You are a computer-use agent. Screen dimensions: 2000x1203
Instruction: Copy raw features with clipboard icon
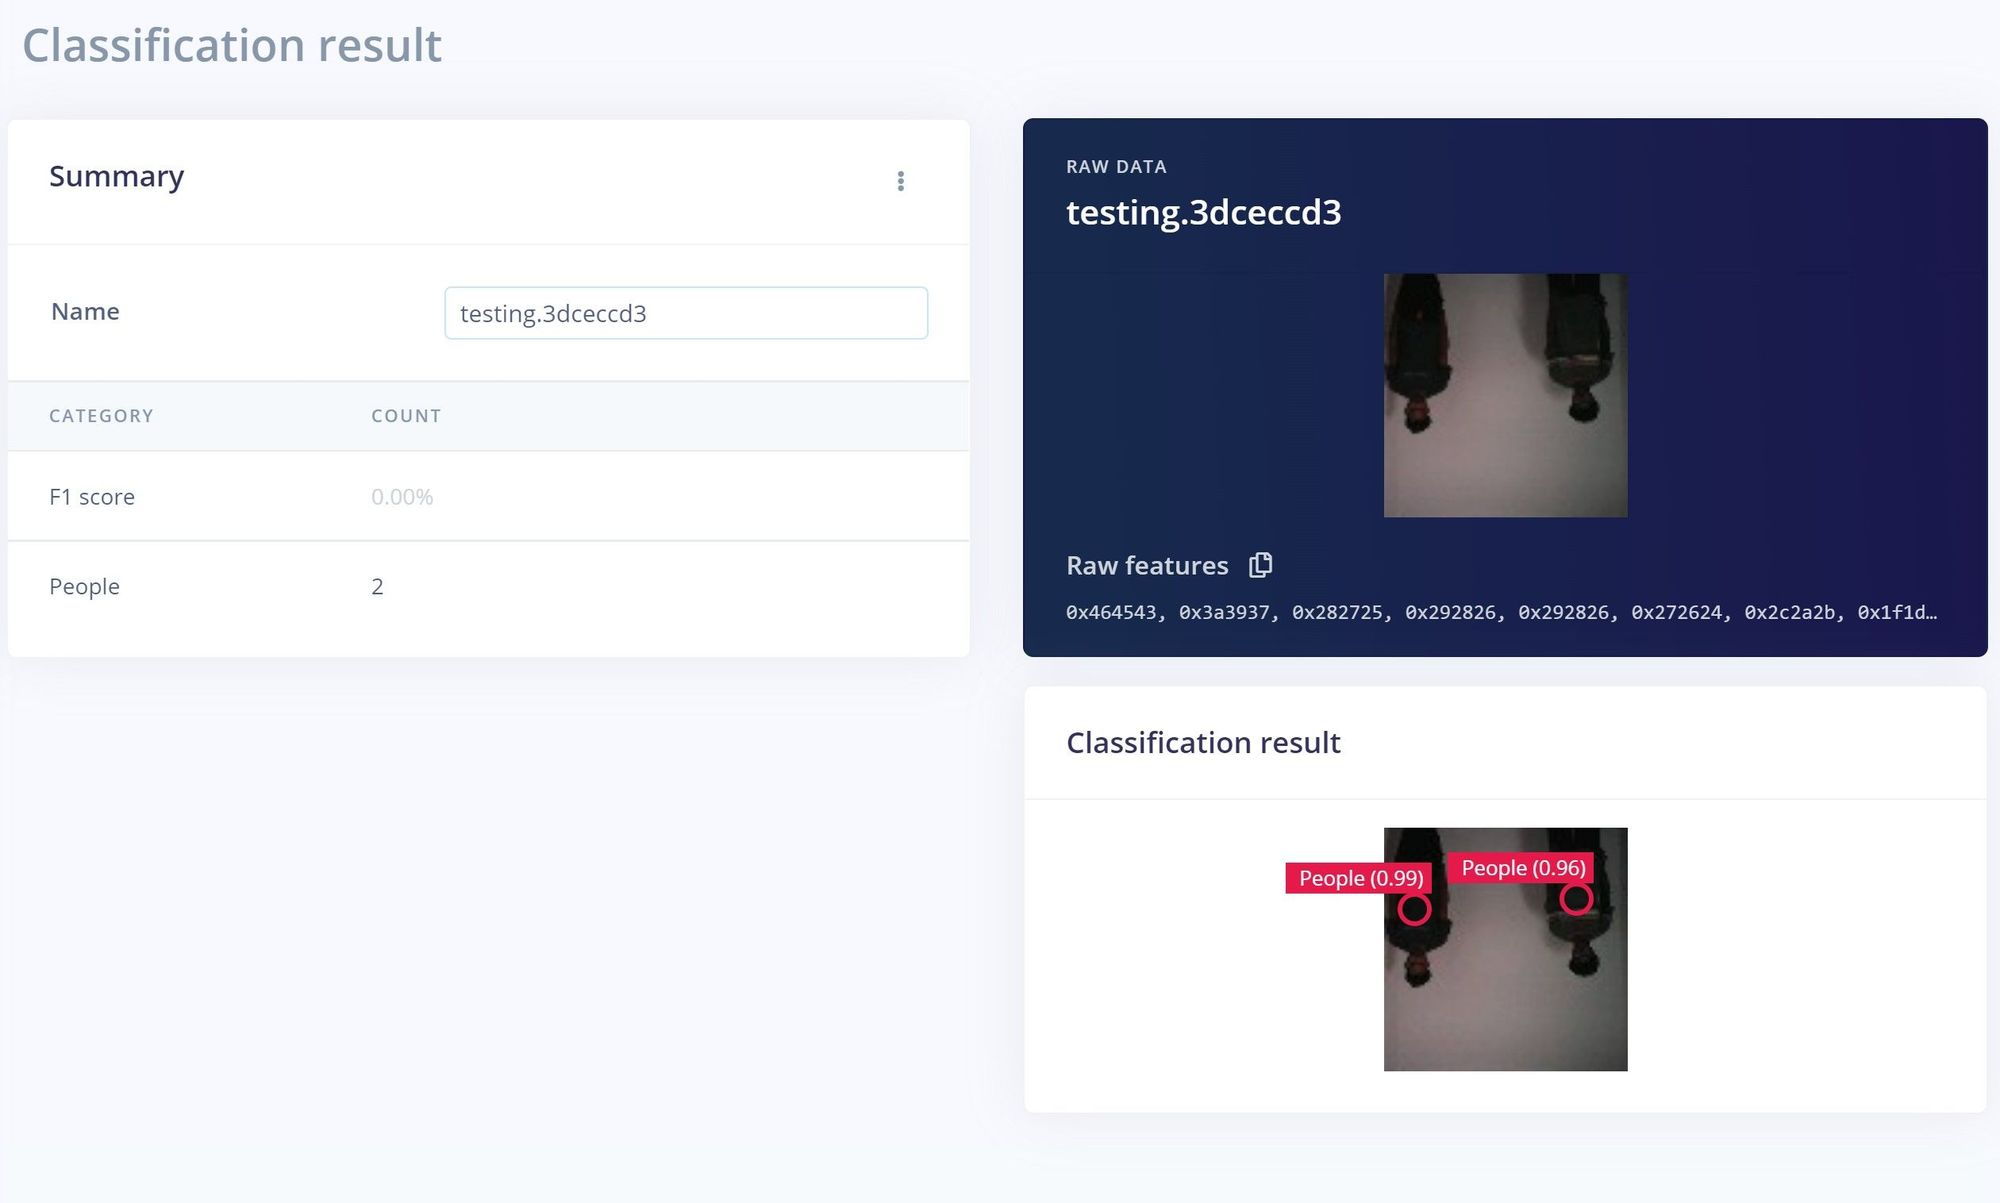tap(1260, 565)
